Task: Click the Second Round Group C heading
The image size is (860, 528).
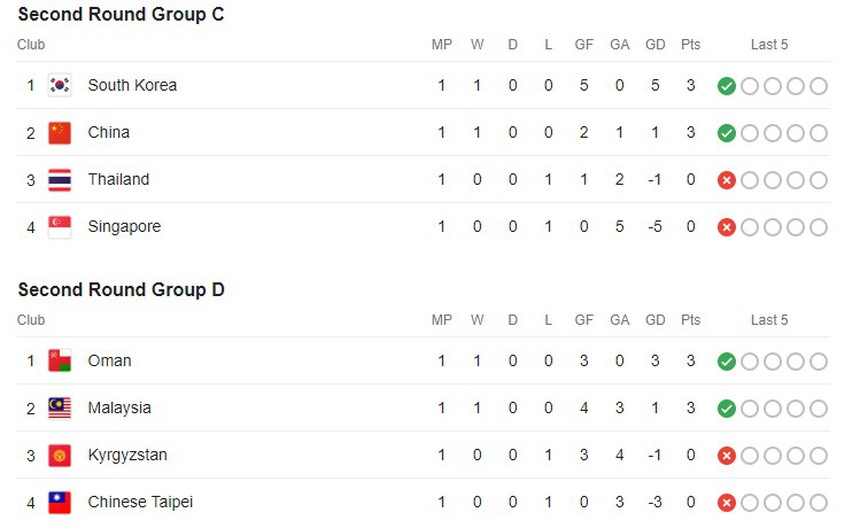Action: [x=121, y=14]
